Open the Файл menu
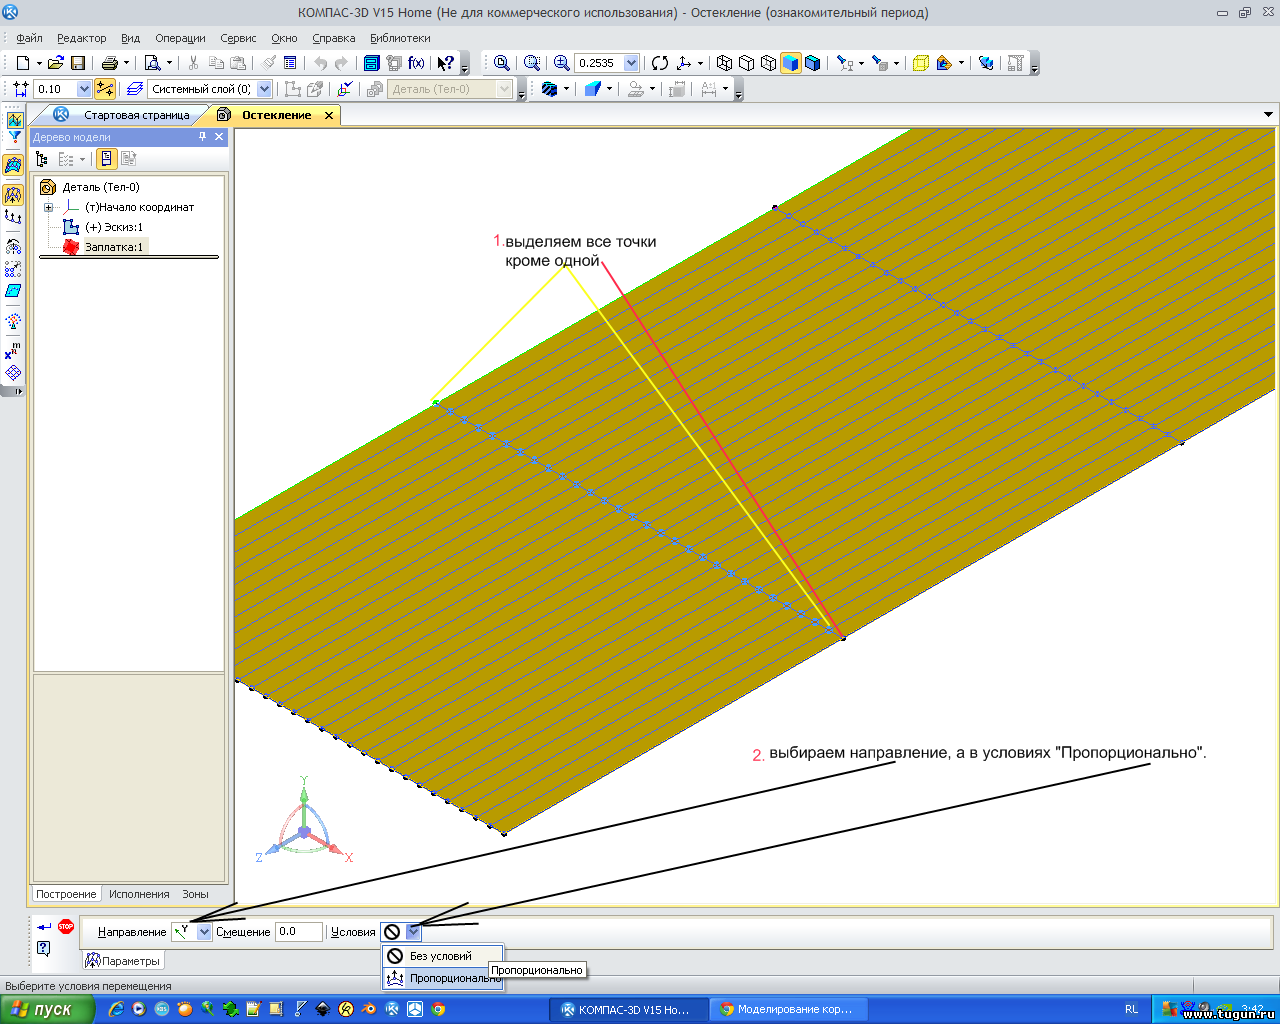 coord(29,38)
